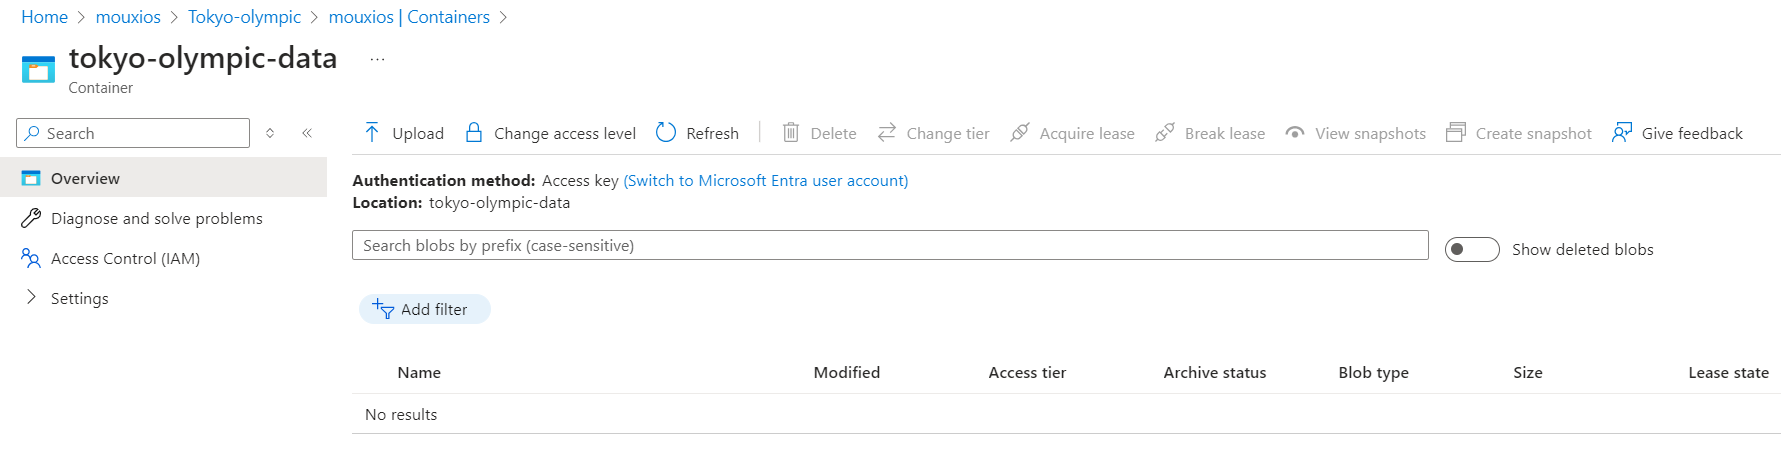This screenshot has width=1781, height=464.
Task: Focus the sidebar Search field
Action: tap(133, 133)
